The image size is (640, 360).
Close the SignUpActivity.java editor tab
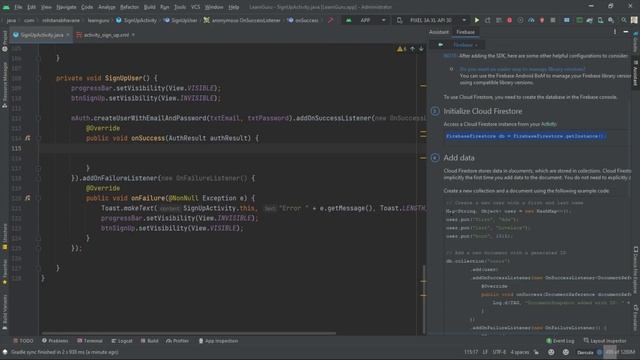(68, 35)
